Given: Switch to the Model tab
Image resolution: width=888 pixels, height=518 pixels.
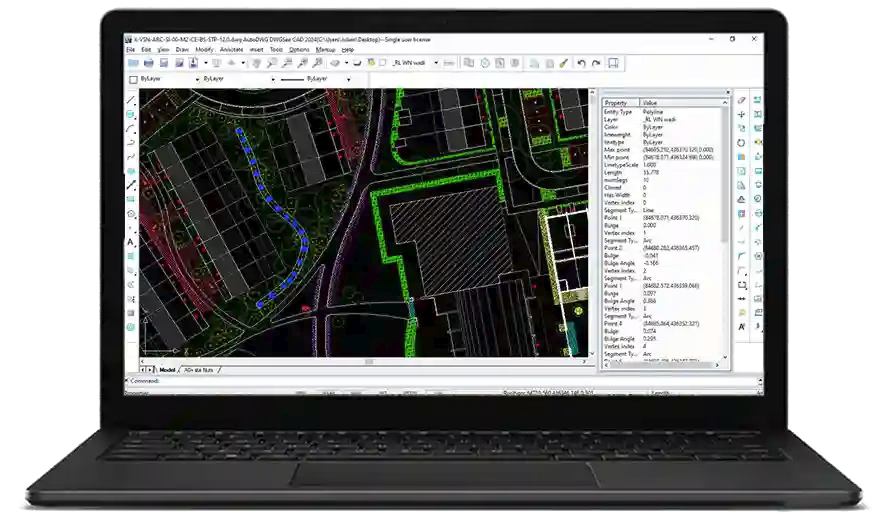Looking at the screenshot, I should 167,370.
